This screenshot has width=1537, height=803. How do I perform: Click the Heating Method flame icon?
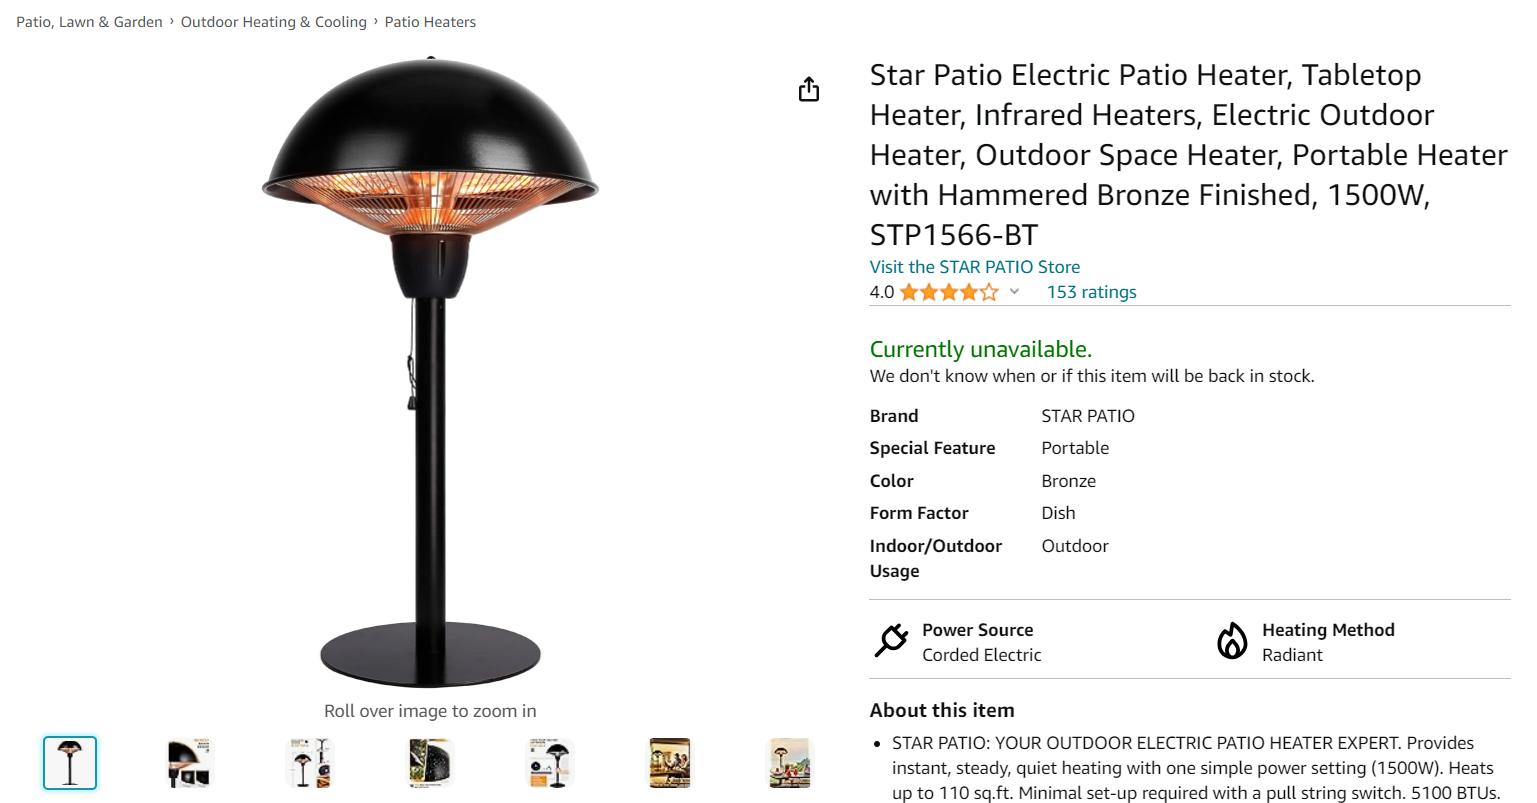pyautogui.click(x=1232, y=641)
